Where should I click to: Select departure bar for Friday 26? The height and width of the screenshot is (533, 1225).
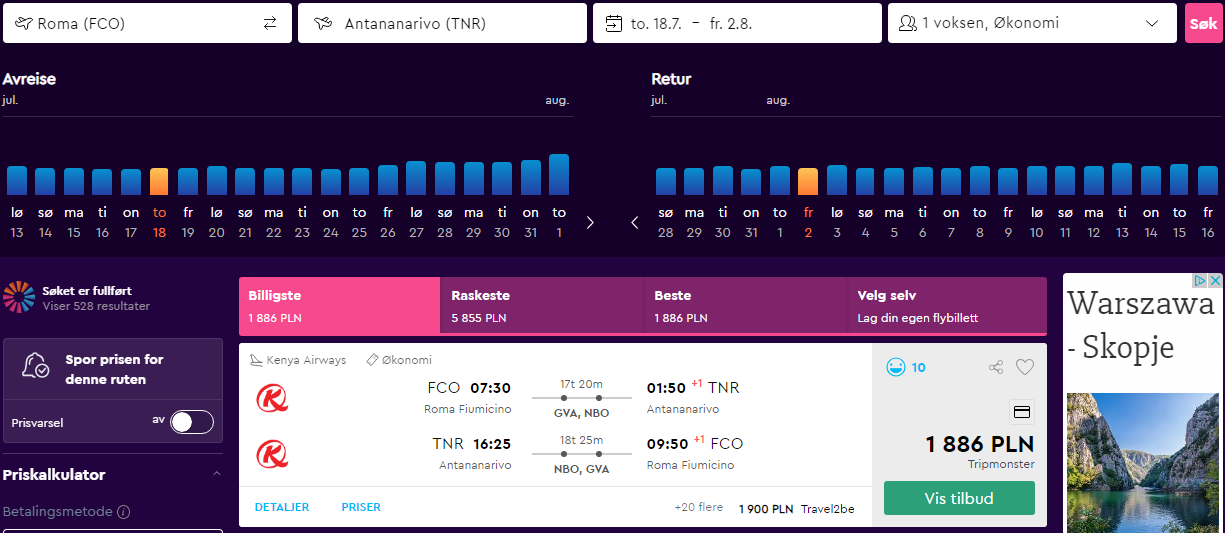tap(388, 180)
